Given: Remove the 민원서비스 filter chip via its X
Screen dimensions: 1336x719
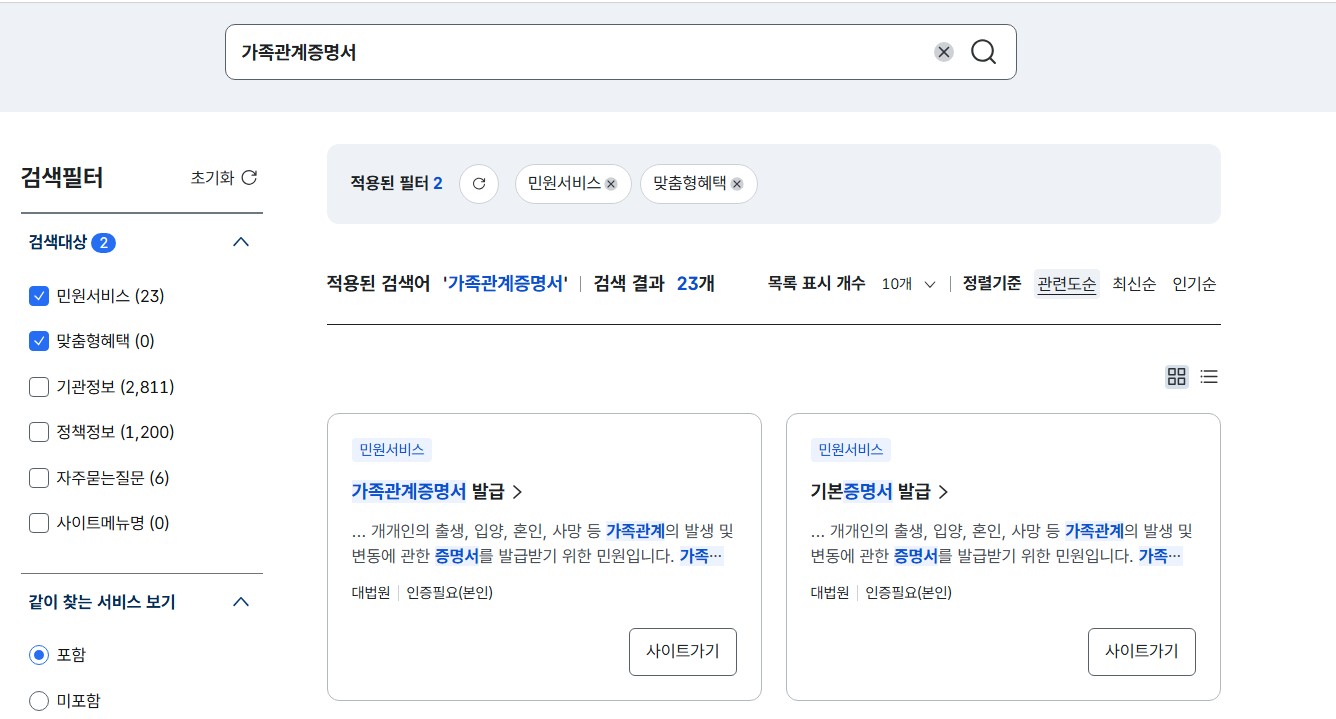Looking at the screenshot, I should [611, 184].
